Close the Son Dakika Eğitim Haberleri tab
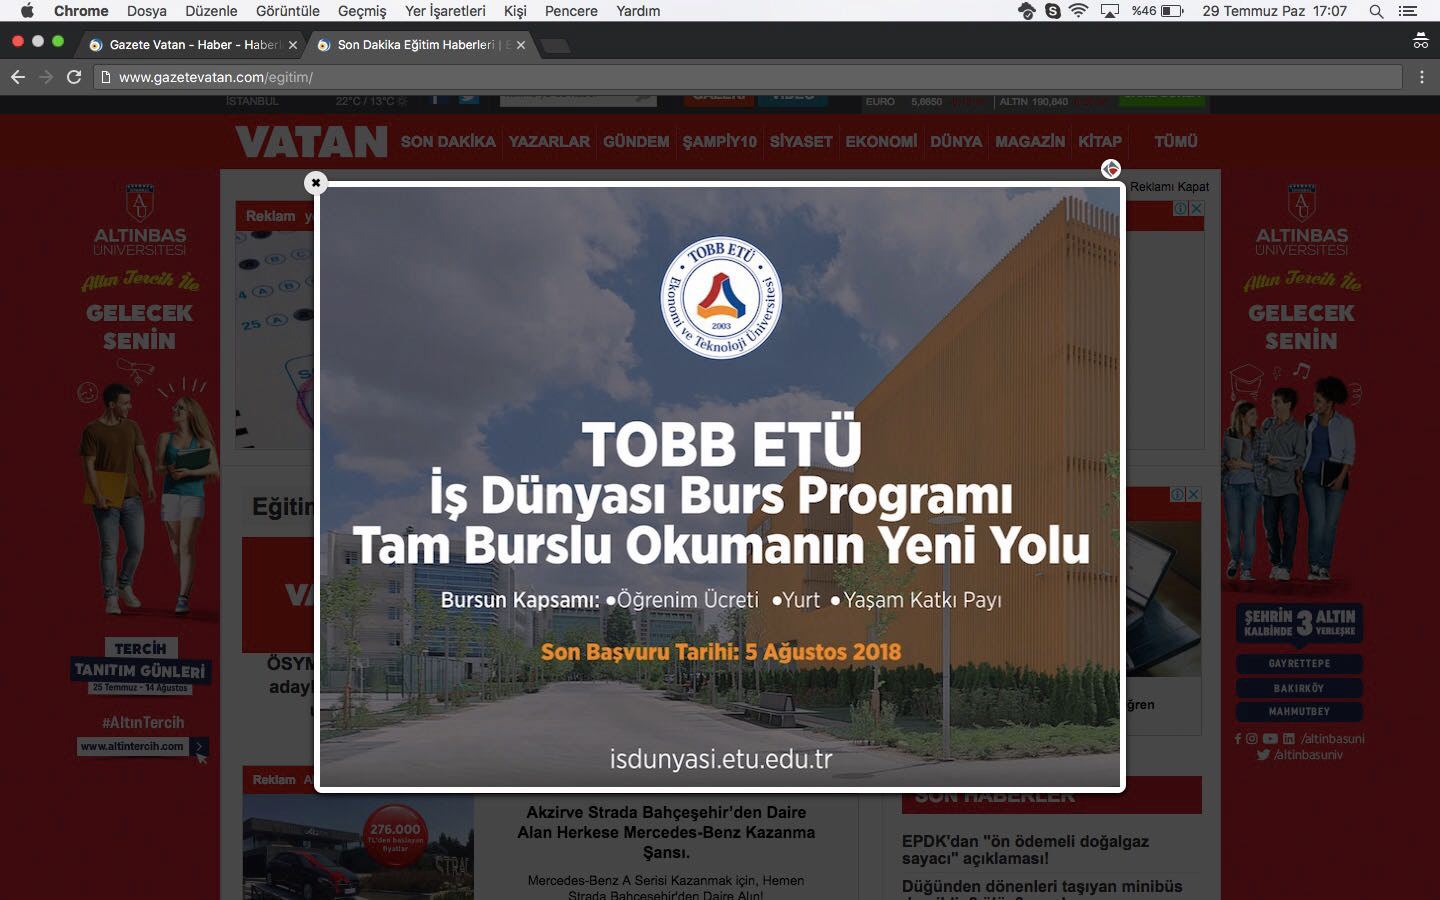 coord(520,45)
